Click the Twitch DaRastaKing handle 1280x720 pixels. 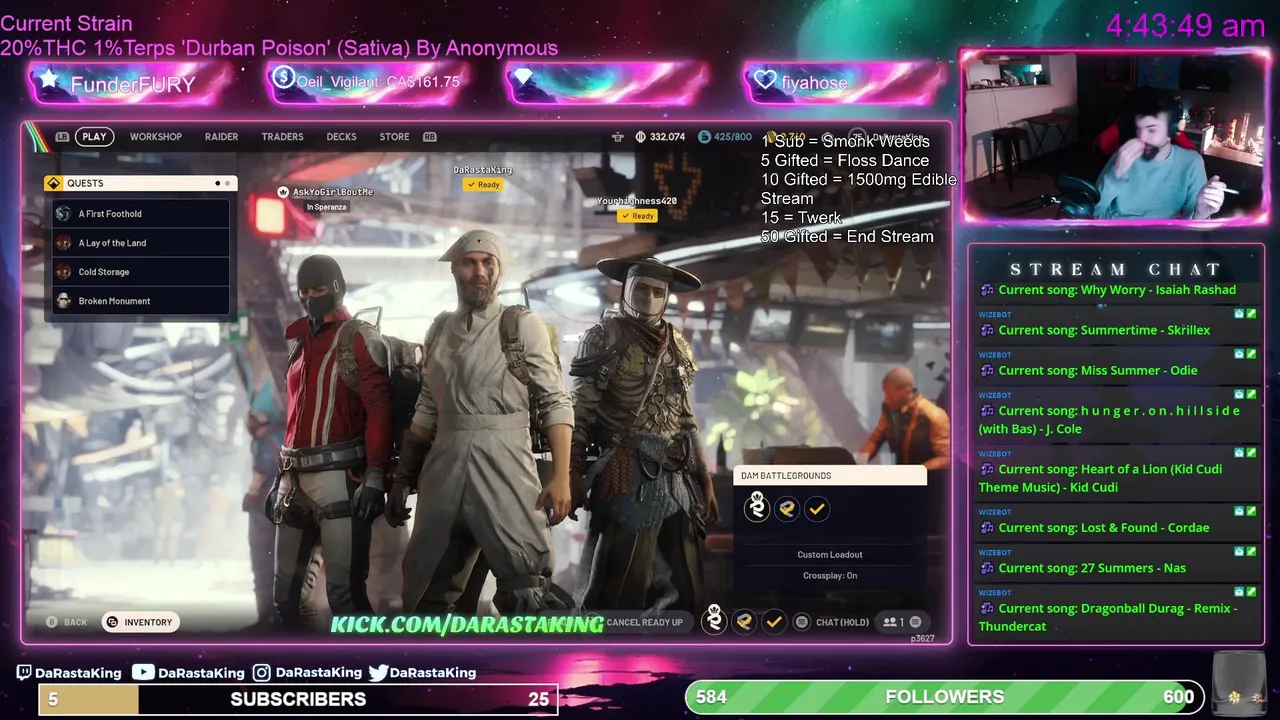tap(69, 673)
